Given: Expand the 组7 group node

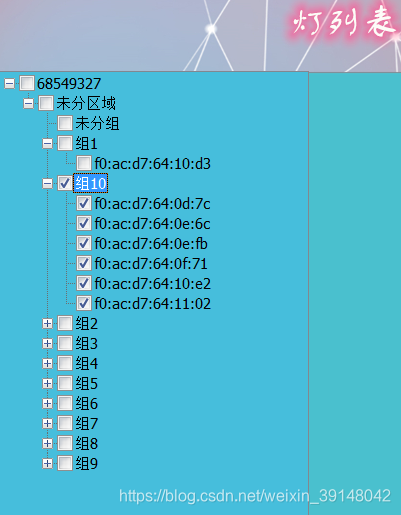Looking at the screenshot, I should coord(48,423).
